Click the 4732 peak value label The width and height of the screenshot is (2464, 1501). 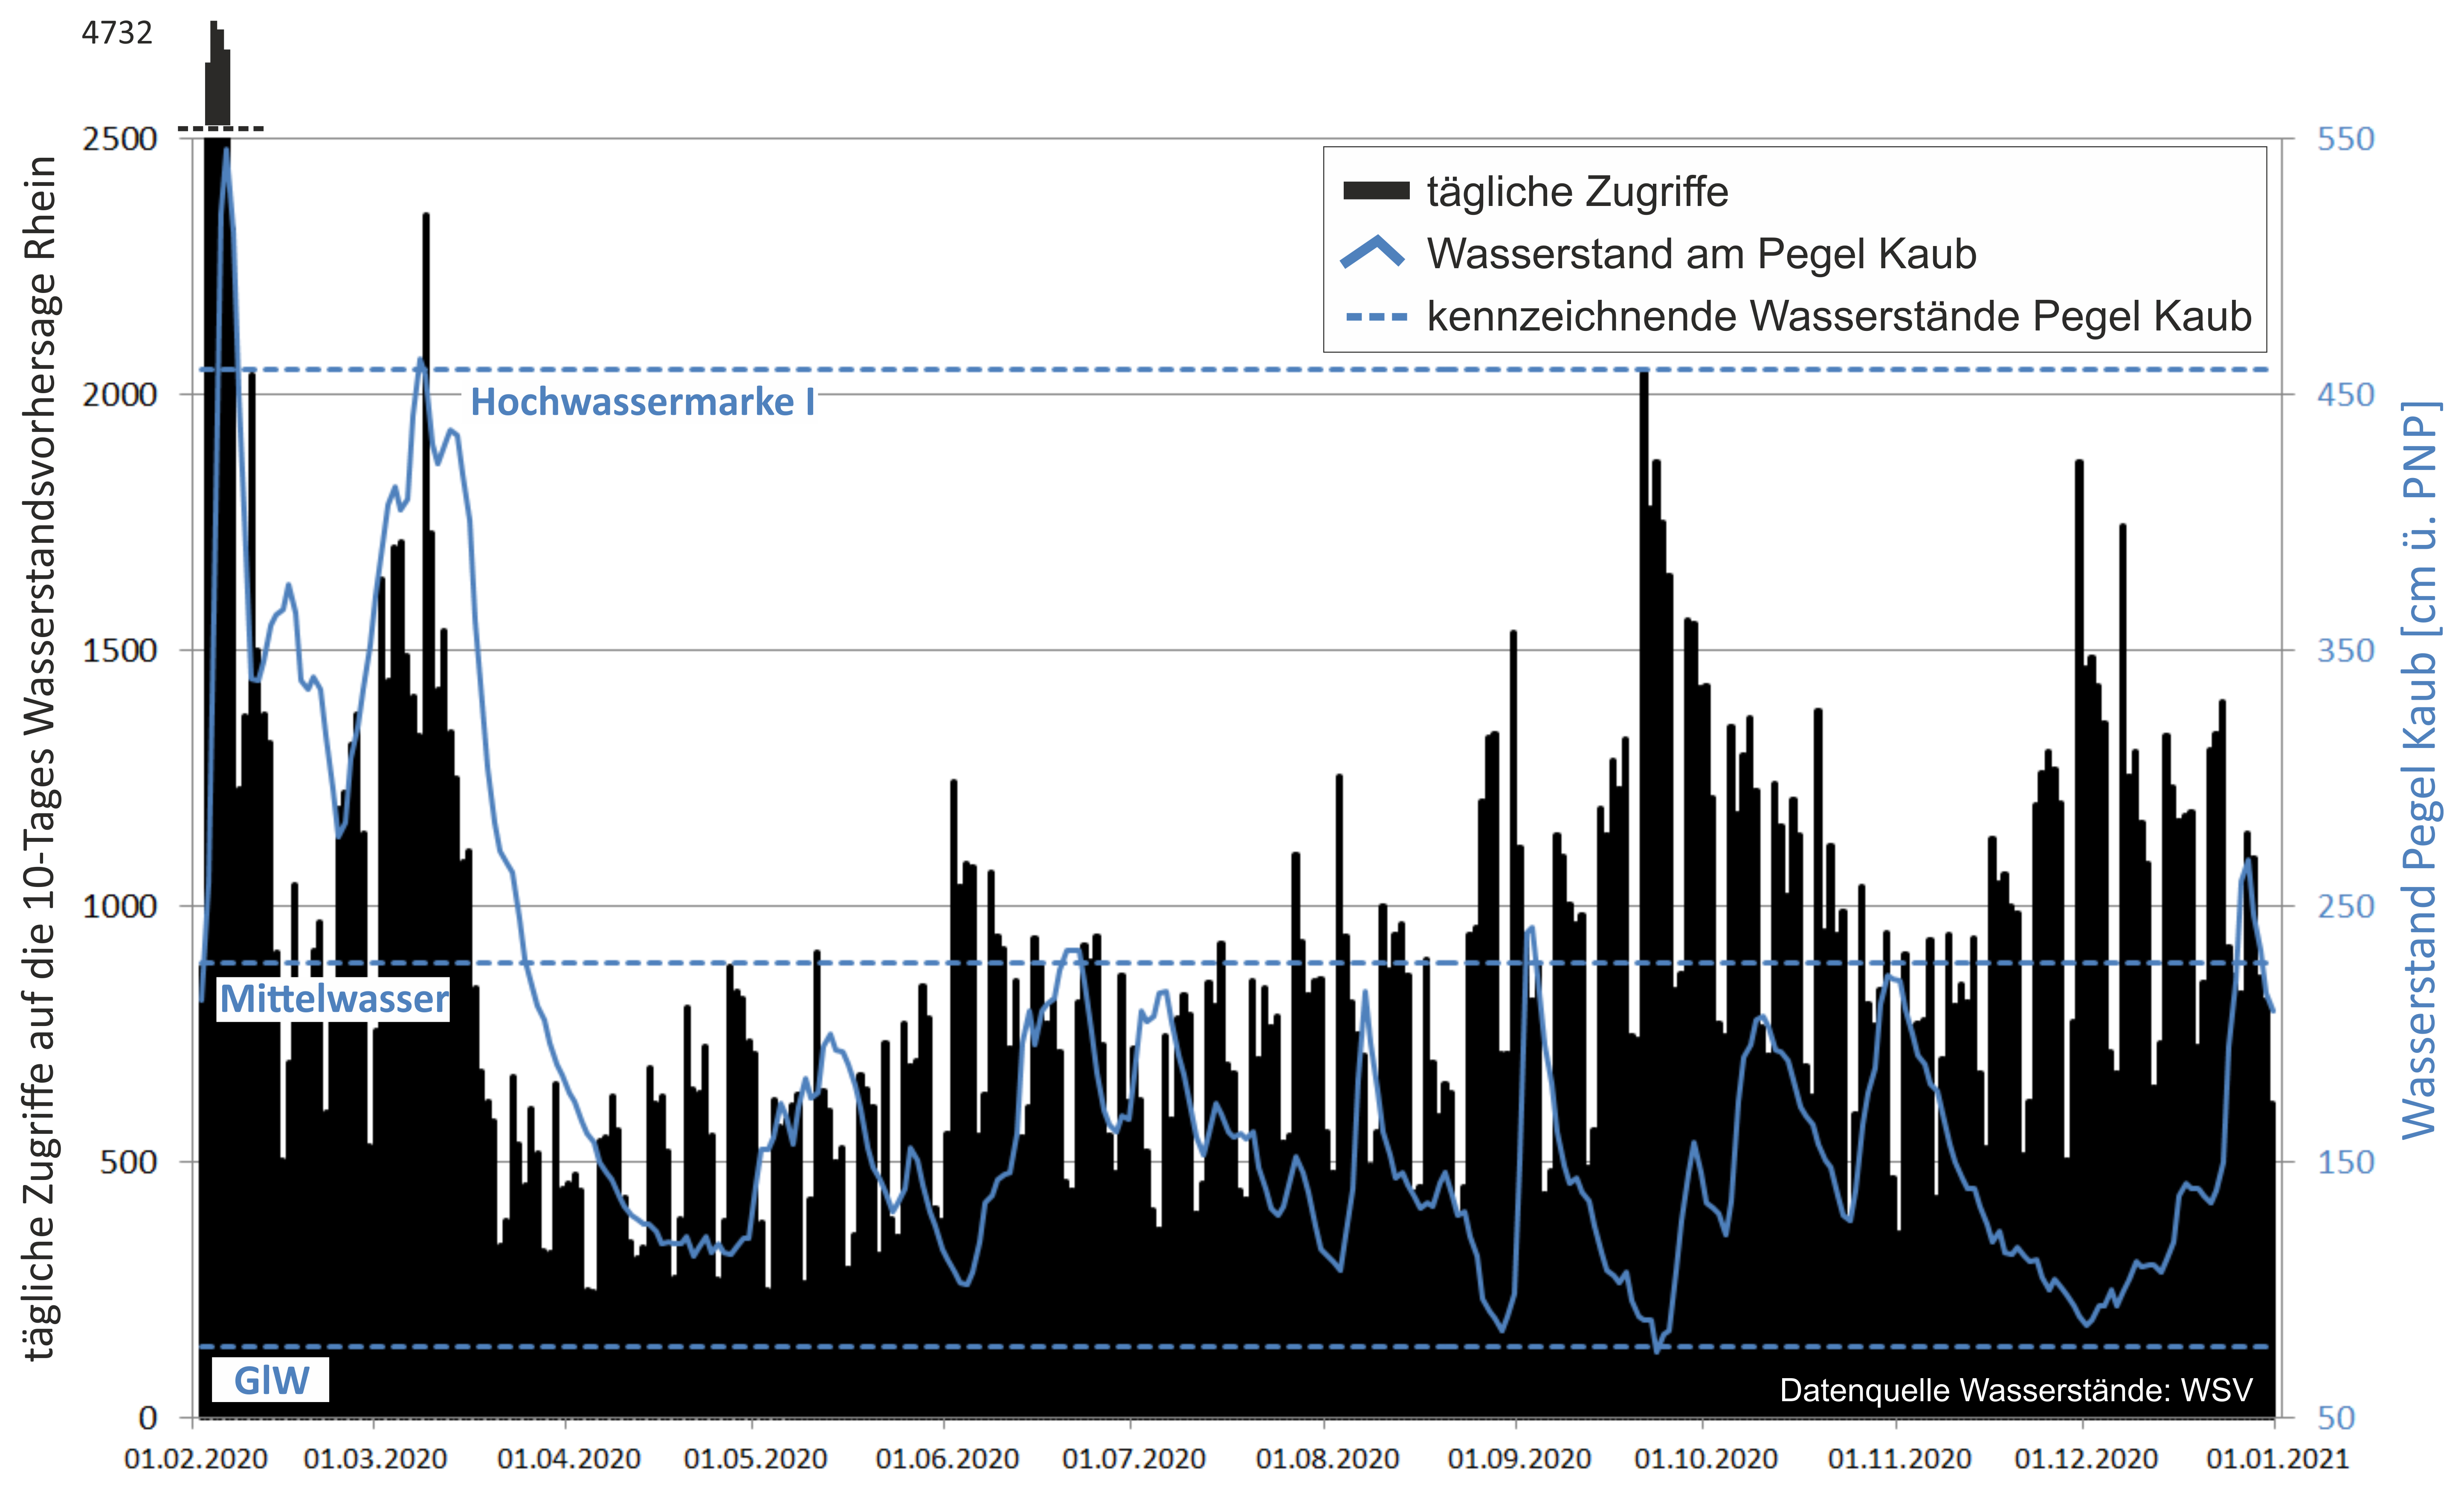point(117,33)
